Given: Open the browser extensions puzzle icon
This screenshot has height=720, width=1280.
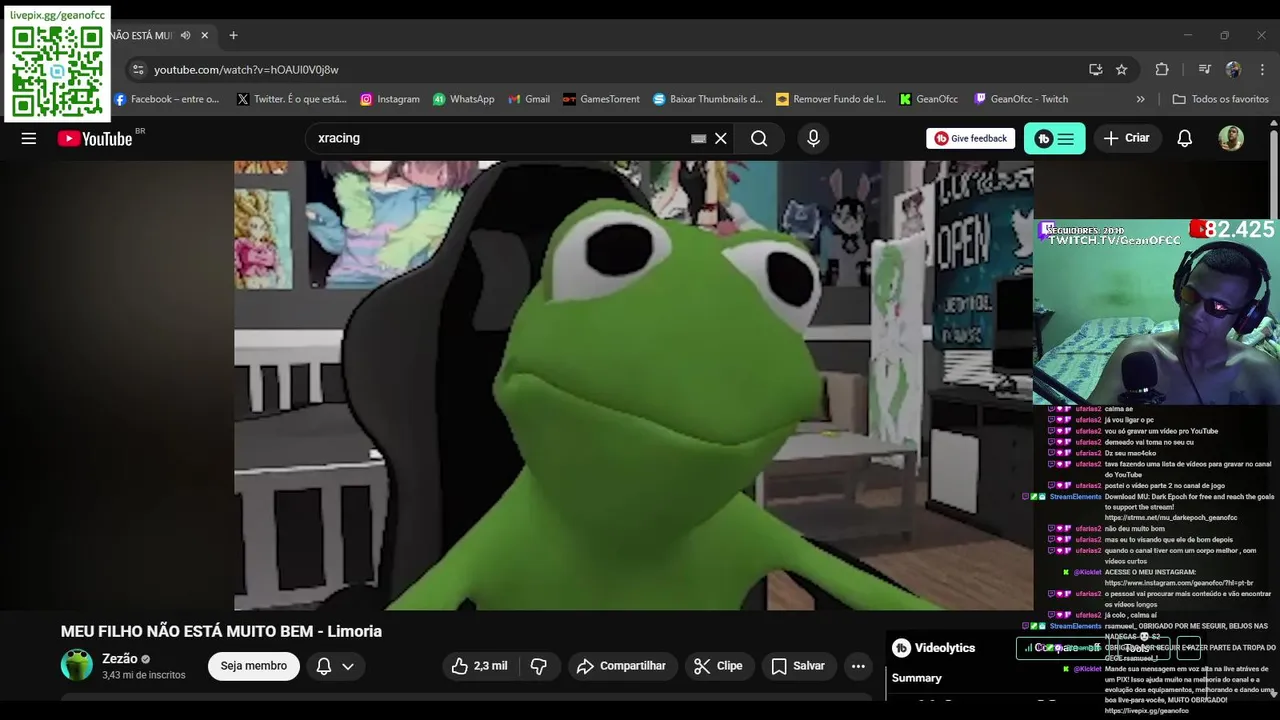Looking at the screenshot, I should click(x=1162, y=70).
